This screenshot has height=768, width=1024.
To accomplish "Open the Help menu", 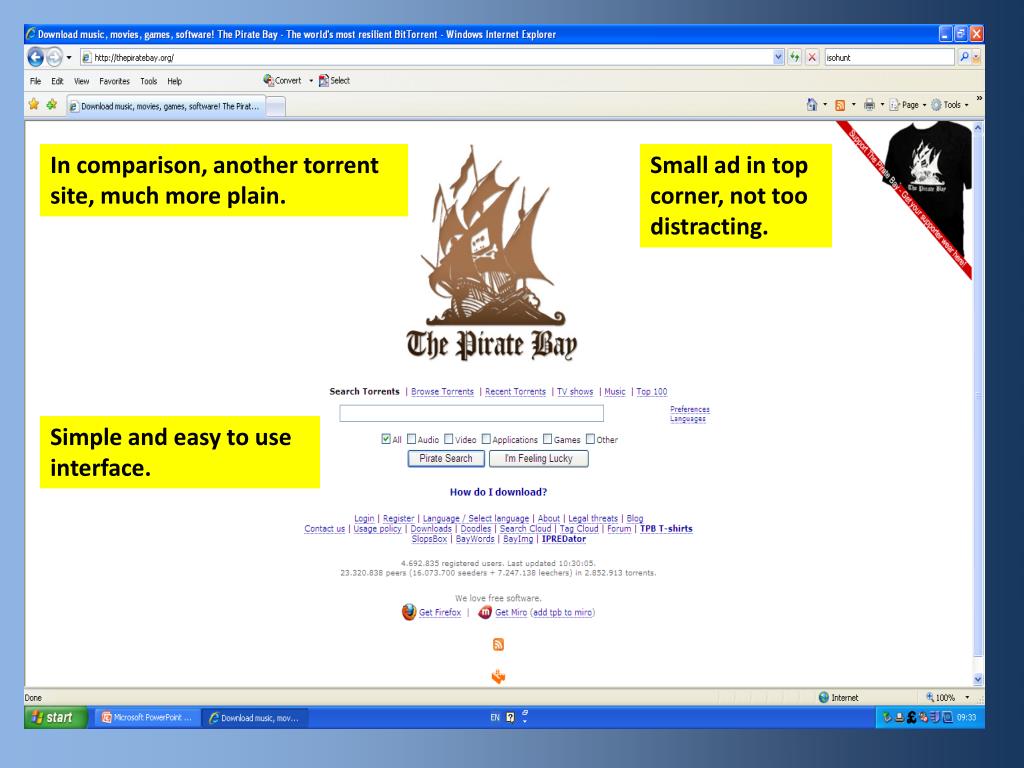I will tap(174, 82).
